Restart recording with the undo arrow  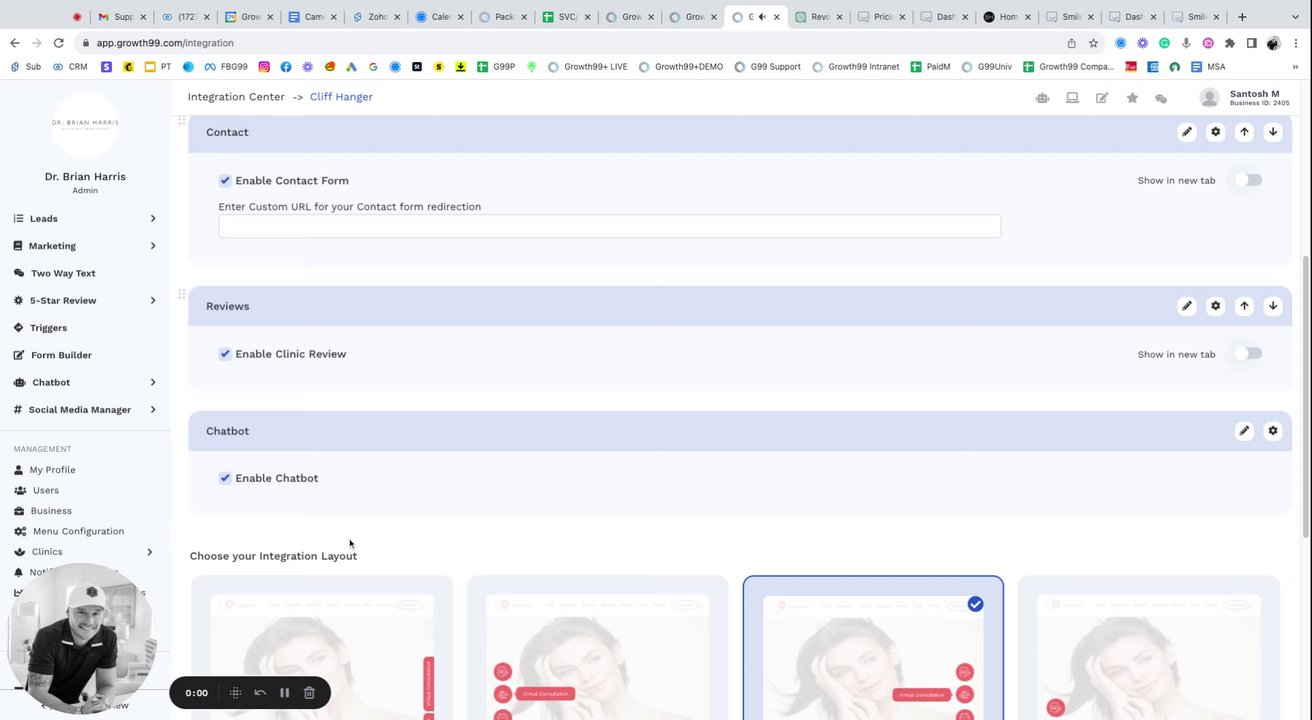tap(260, 692)
